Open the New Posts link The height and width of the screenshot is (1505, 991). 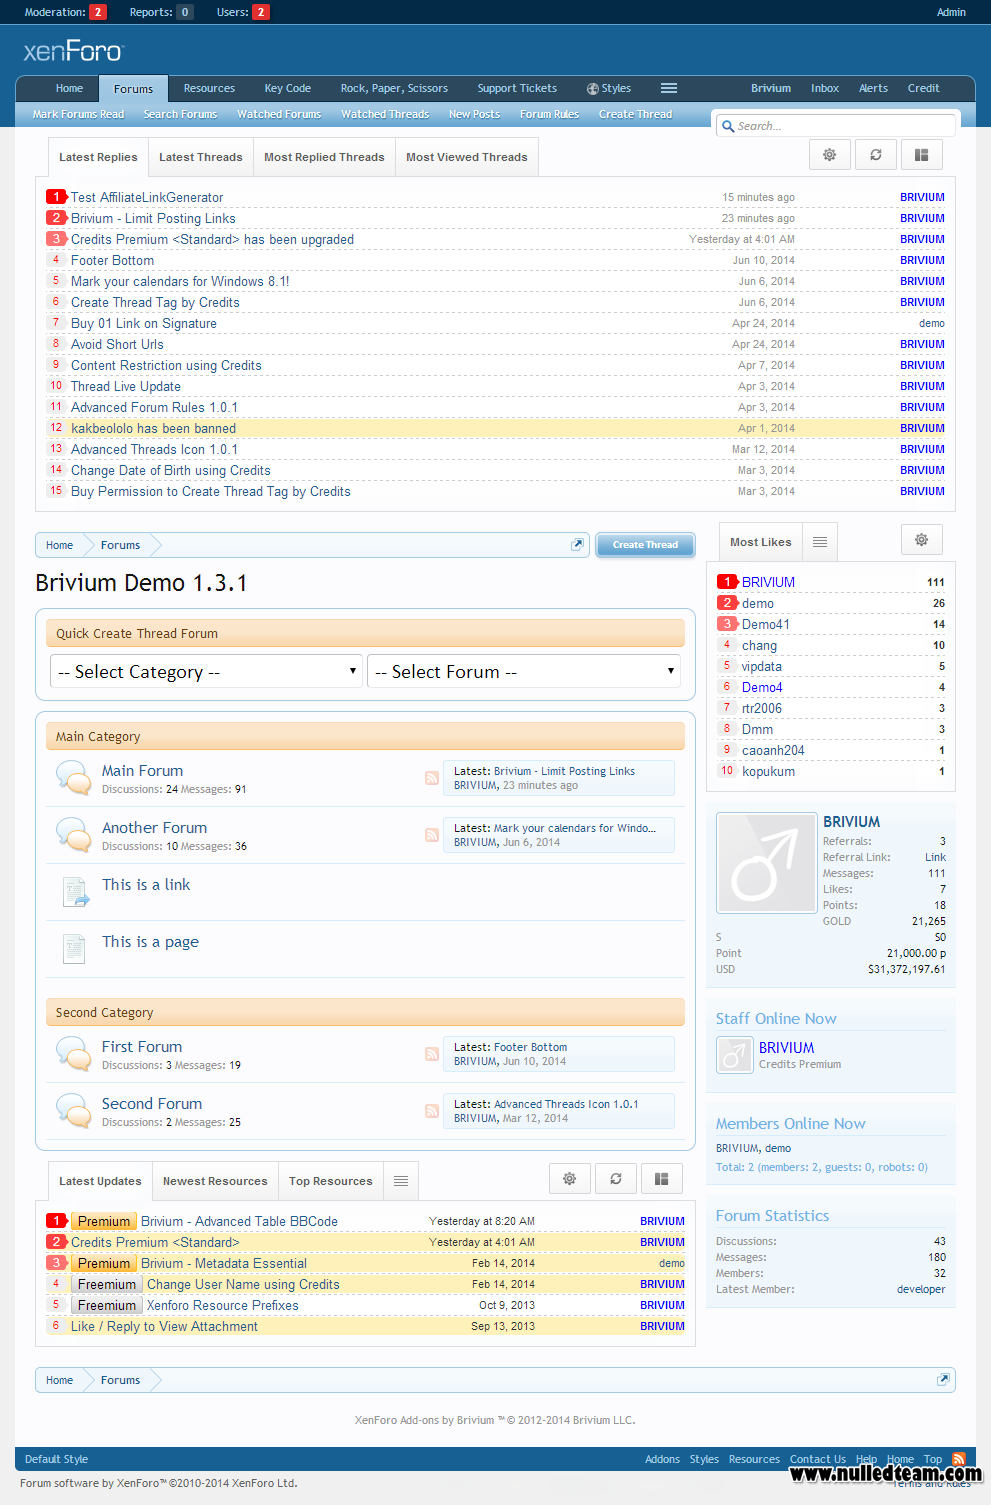click(x=474, y=114)
